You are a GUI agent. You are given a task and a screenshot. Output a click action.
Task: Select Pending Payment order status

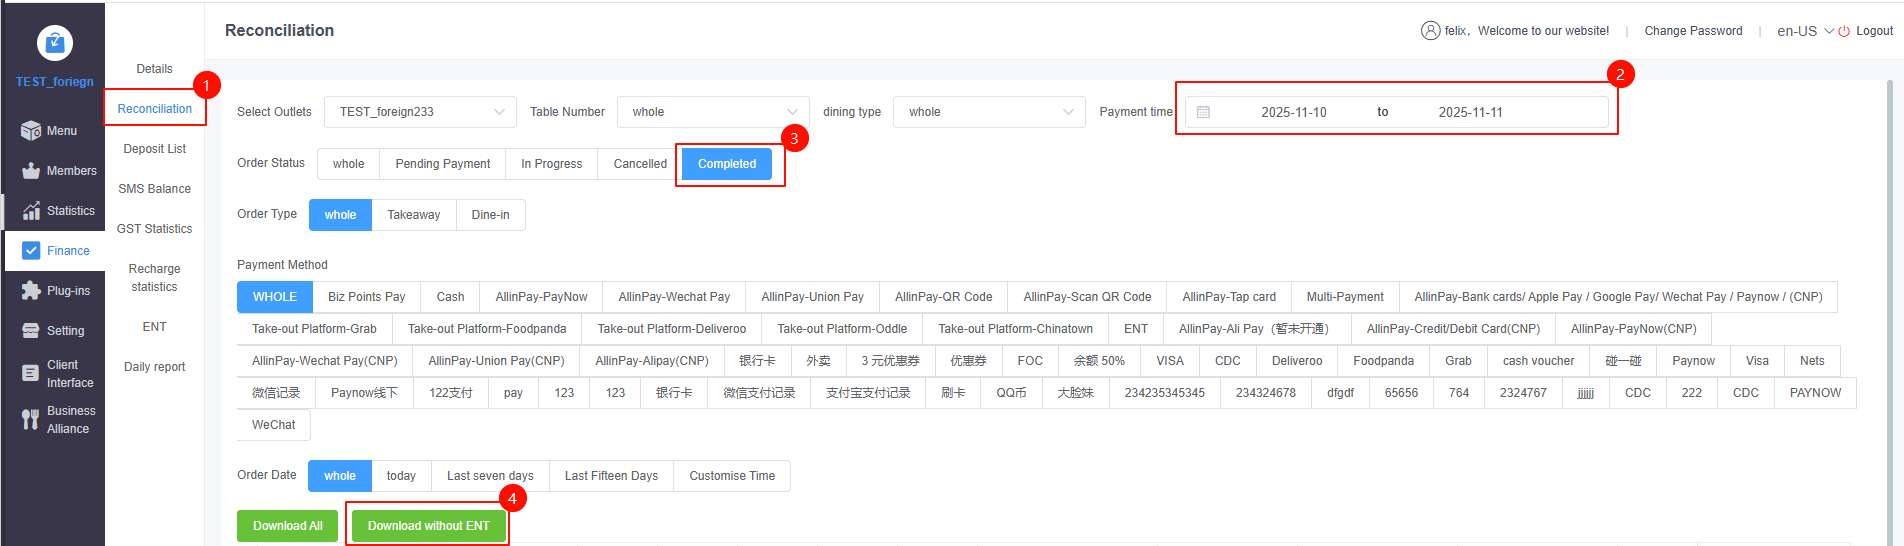pos(442,164)
